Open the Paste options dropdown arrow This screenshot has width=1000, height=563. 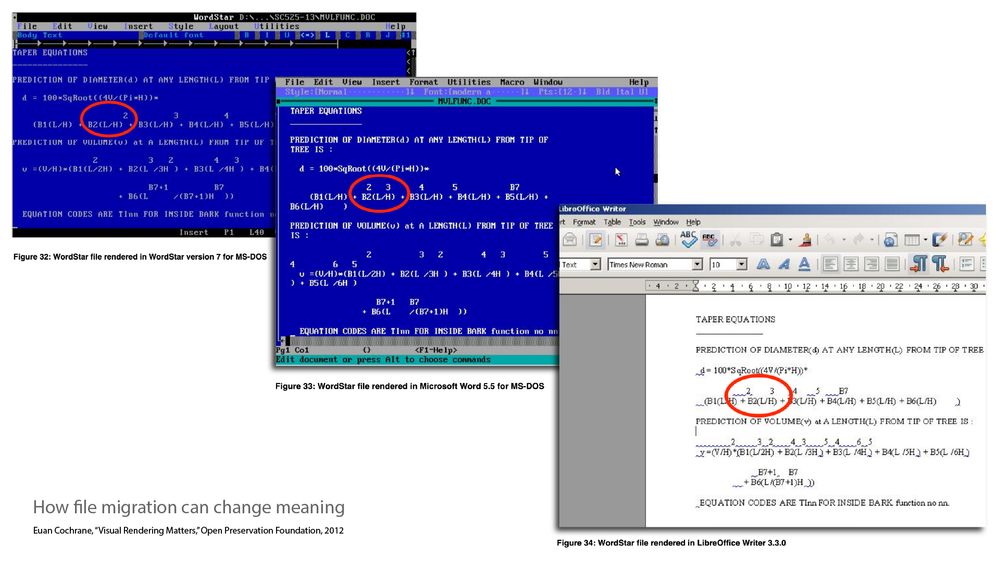(x=790, y=240)
